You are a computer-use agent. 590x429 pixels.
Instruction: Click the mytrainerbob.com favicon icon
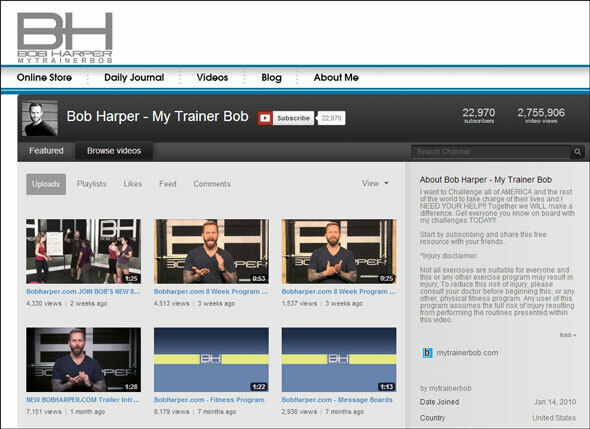(x=427, y=353)
